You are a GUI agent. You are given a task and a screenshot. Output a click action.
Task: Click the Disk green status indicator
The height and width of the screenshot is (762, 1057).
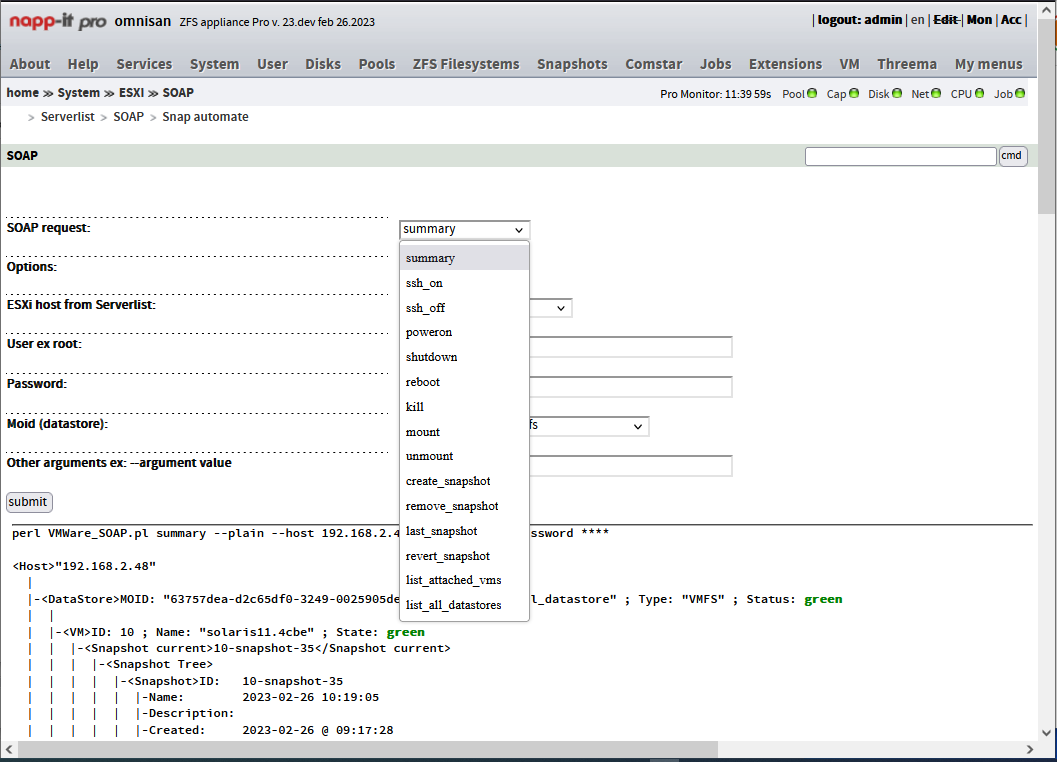pyautogui.click(x=896, y=94)
